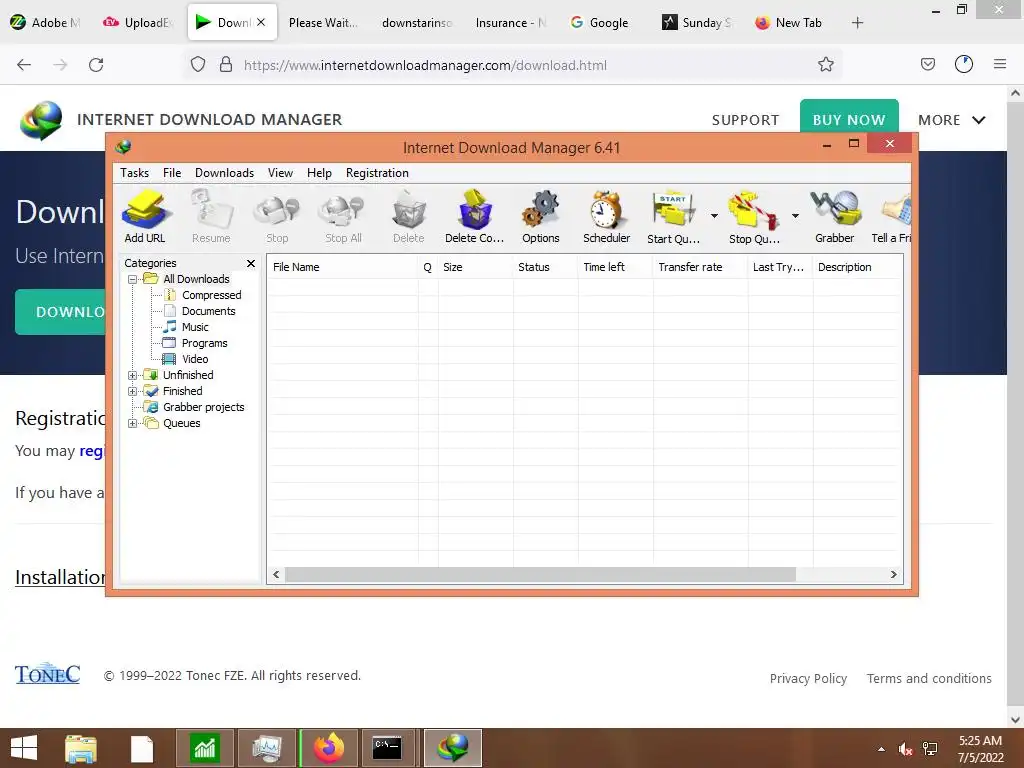Switch to Sunday browser tab
Screen dimensions: 1024x768
pyautogui.click(x=697, y=23)
